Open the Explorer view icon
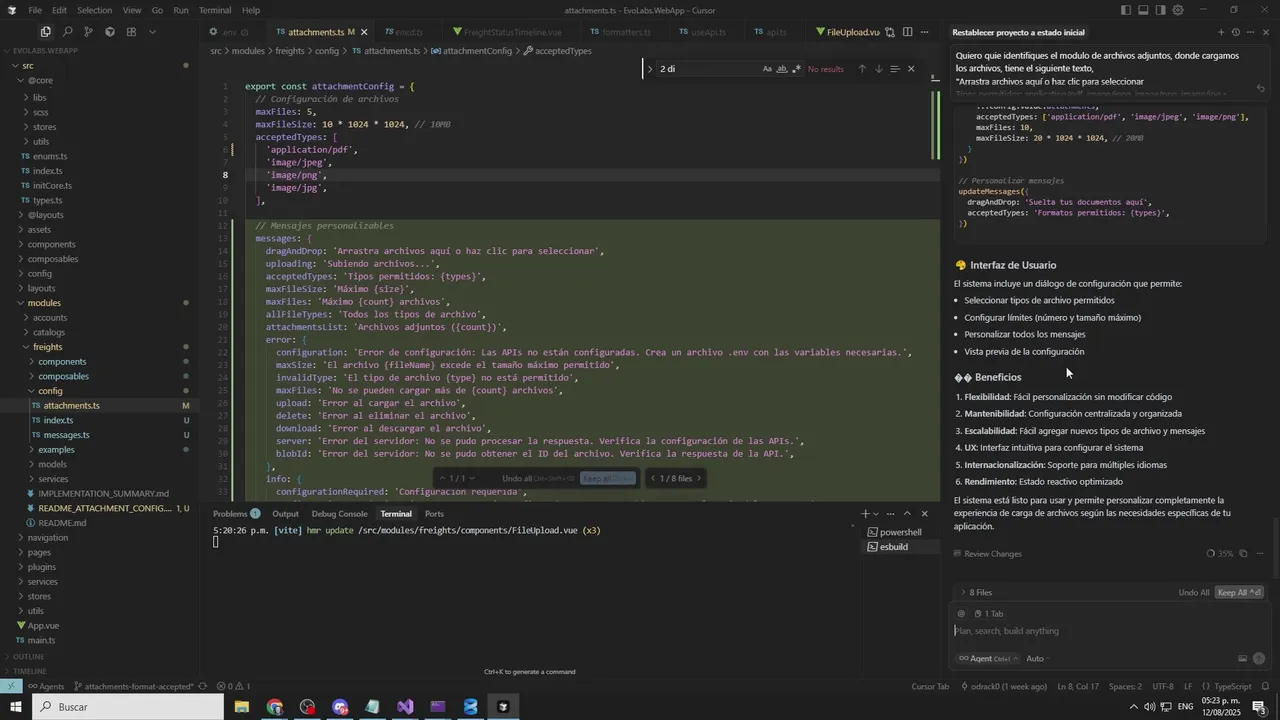This screenshot has height=720, width=1280. [x=45, y=32]
